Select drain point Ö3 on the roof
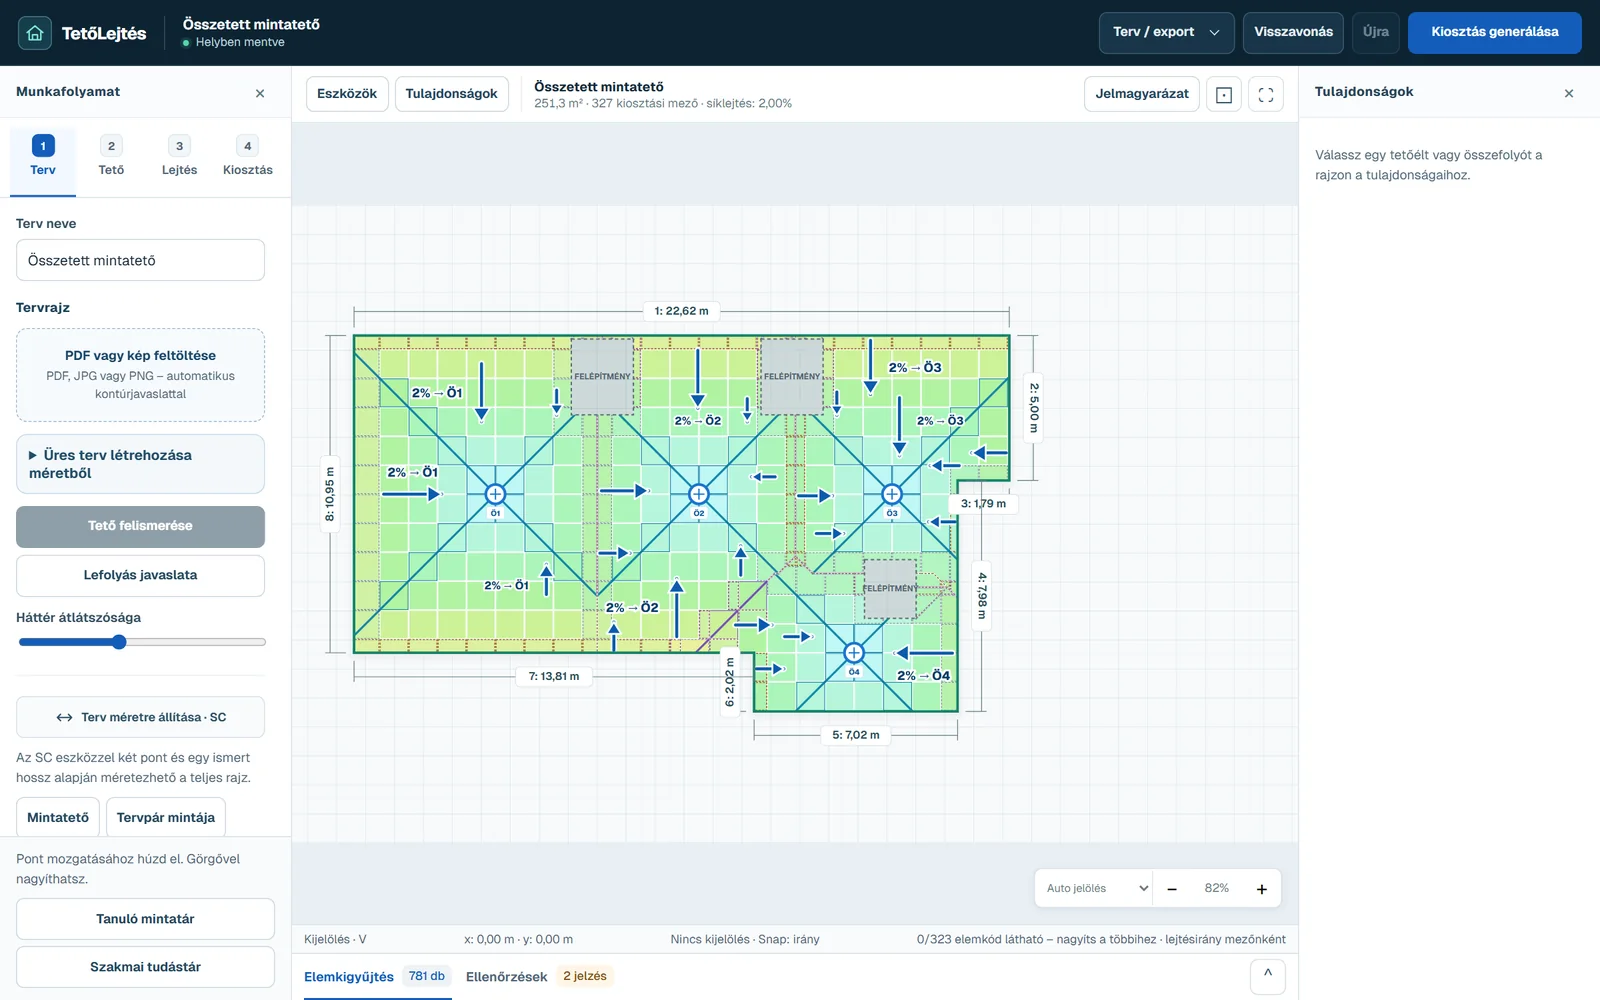This screenshot has height=1000, width=1600. pyautogui.click(x=892, y=494)
